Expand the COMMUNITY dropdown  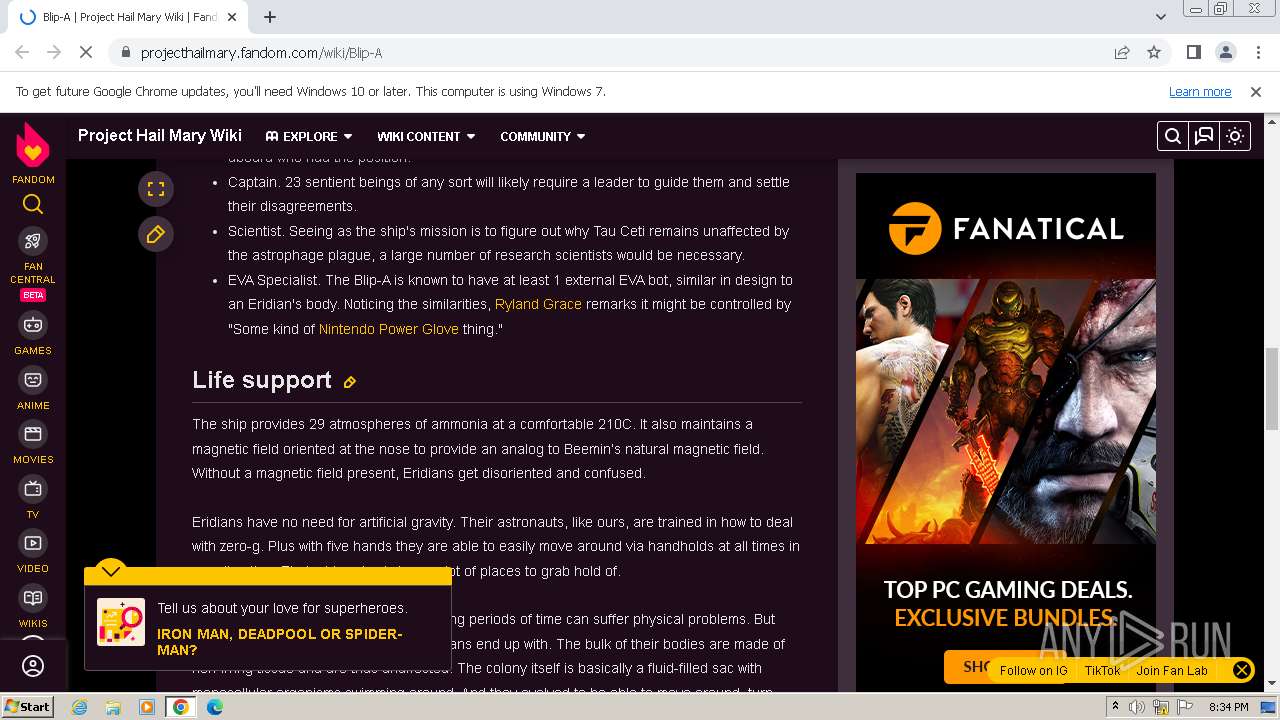tap(543, 136)
